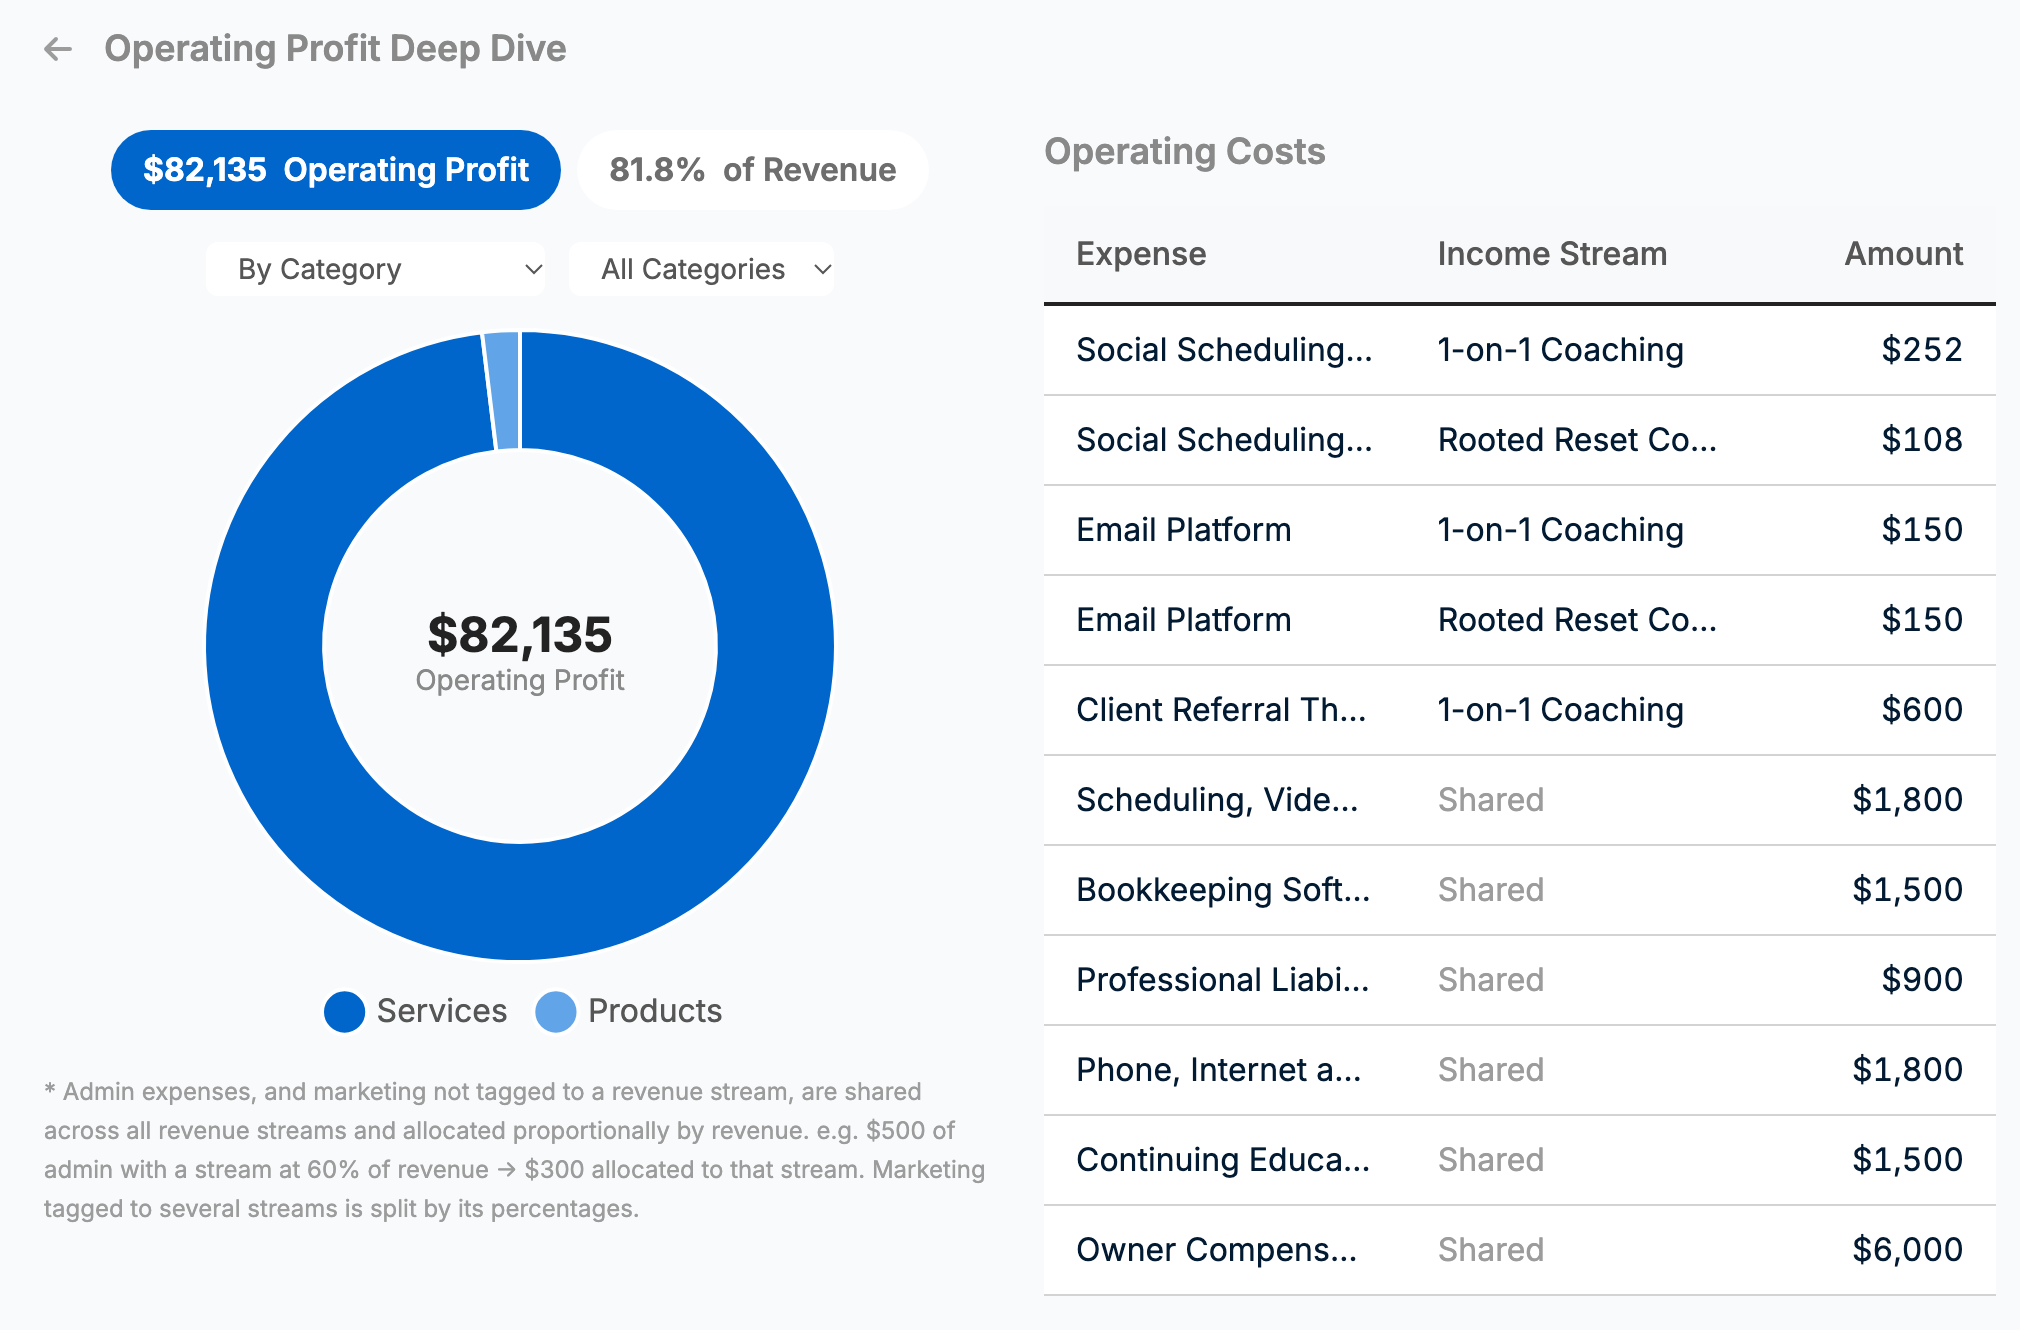Open the By Category dropdown
This screenshot has width=2020, height=1330.
tap(376, 269)
